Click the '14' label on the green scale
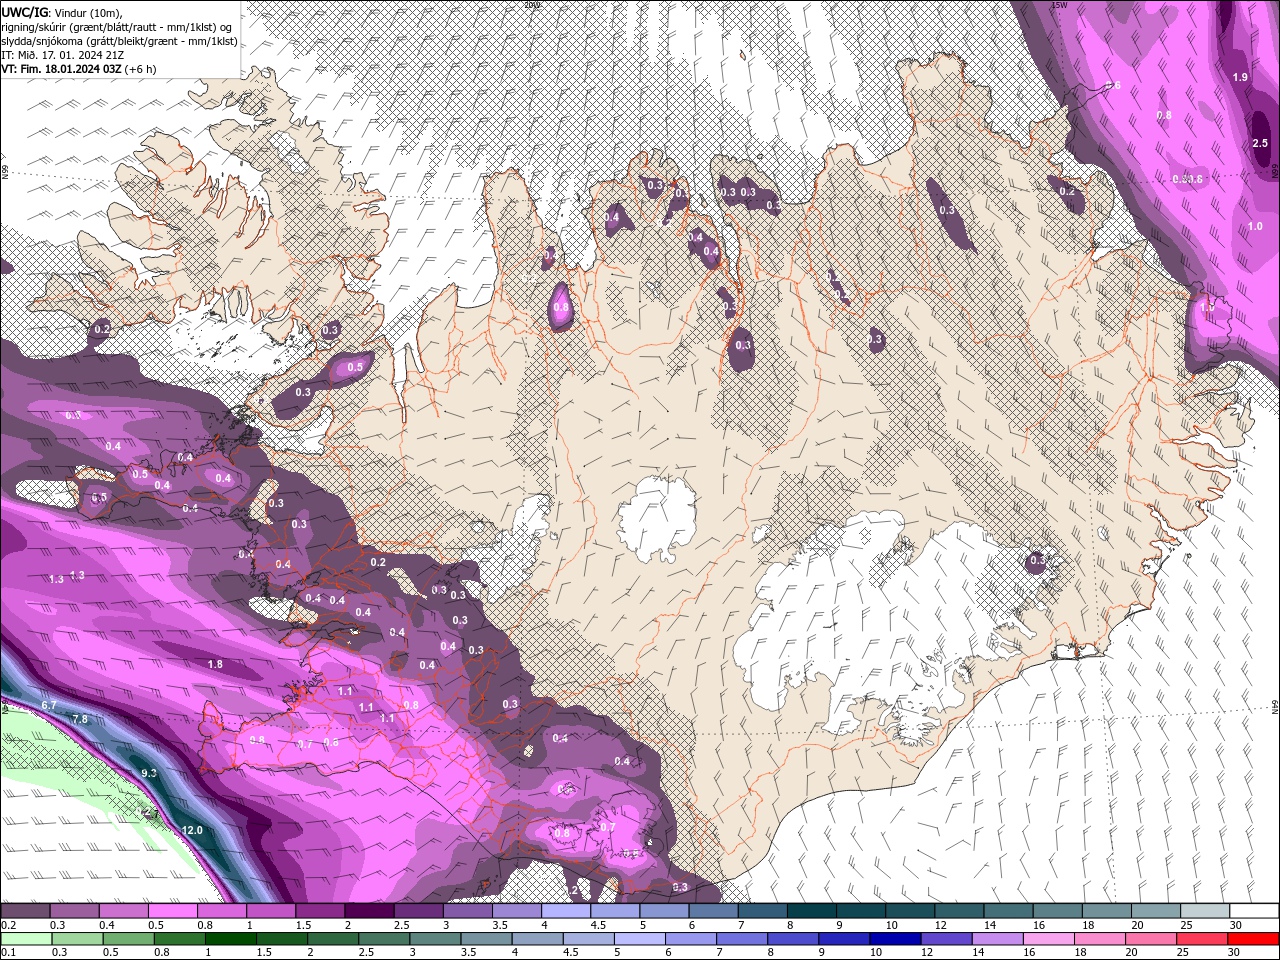The height and width of the screenshot is (960, 1280). [x=979, y=953]
